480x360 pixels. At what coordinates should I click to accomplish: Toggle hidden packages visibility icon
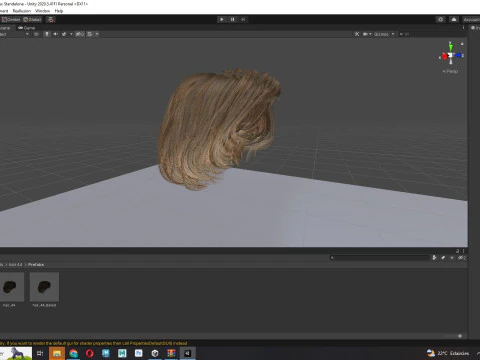click(462, 257)
